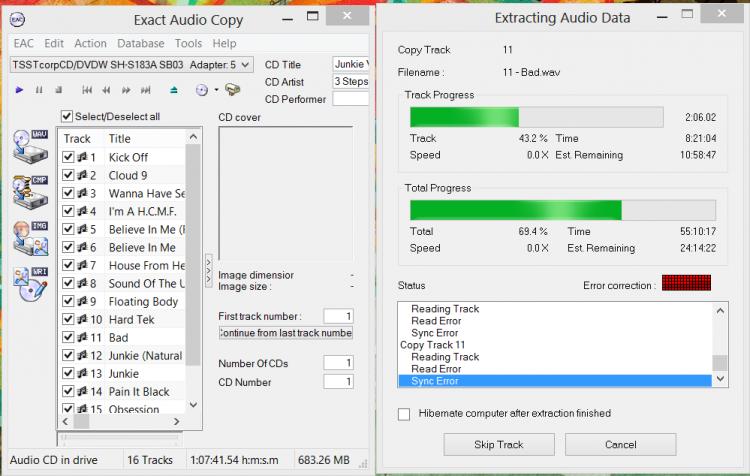750x476 pixels.
Task: Click the music note icon of track 1
Action: (82, 157)
